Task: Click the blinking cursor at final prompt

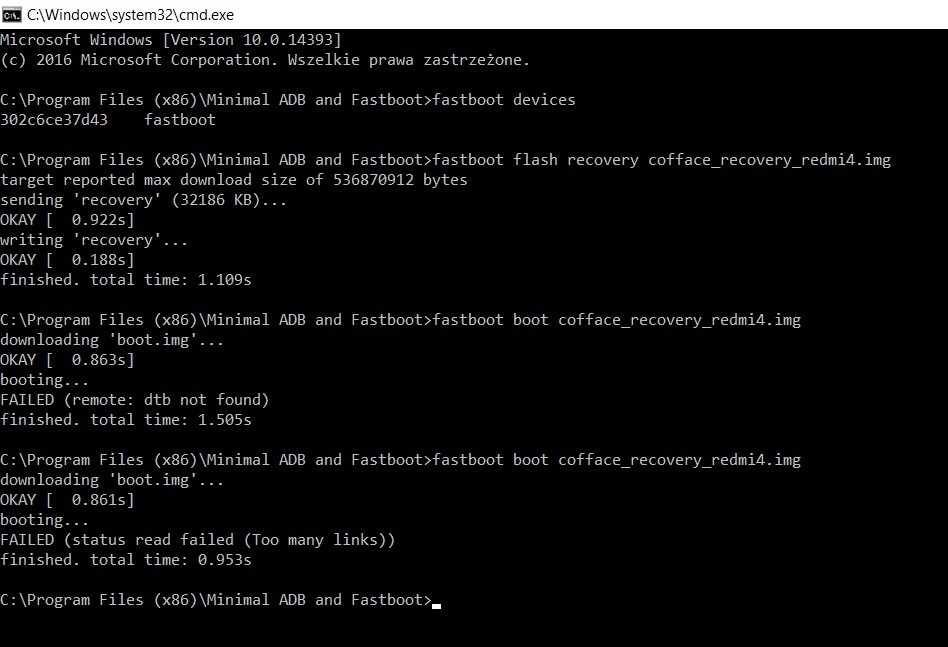Action: click(x=437, y=604)
